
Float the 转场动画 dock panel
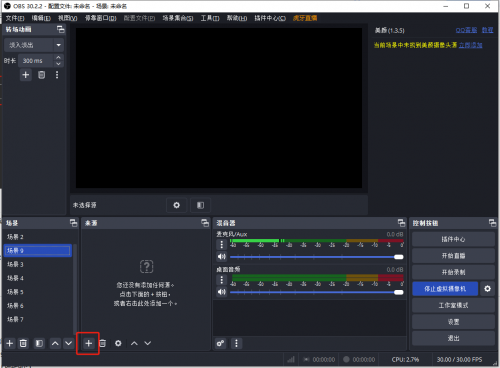[x=61, y=29]
